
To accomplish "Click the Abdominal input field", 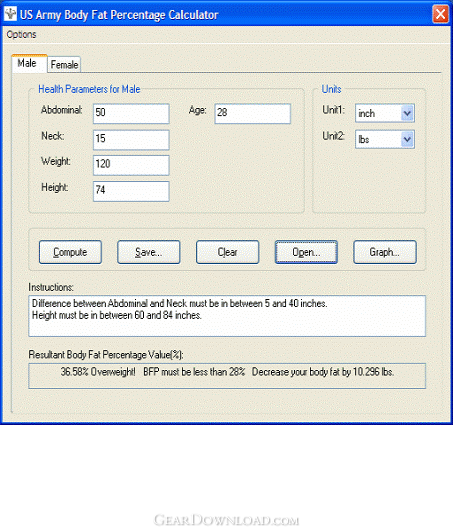I will tap(131, 113).
